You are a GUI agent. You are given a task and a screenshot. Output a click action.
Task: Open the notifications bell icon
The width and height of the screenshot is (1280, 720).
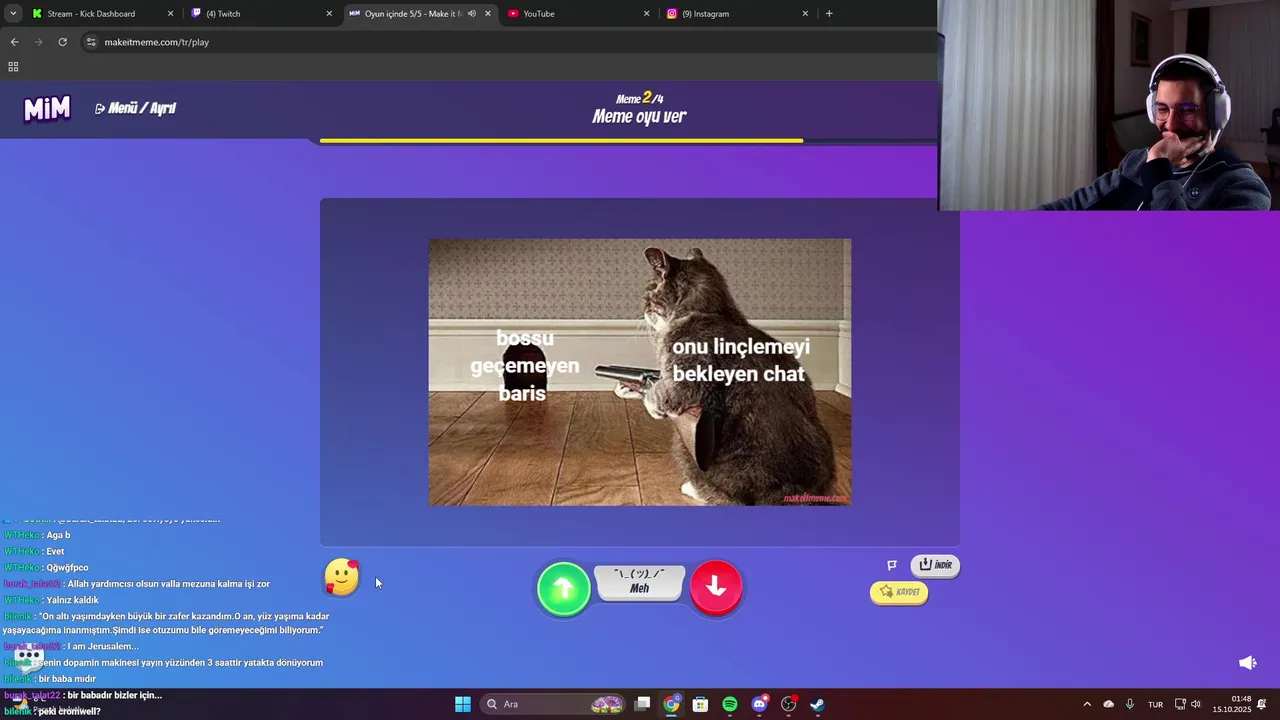(x=1262, y=704)
